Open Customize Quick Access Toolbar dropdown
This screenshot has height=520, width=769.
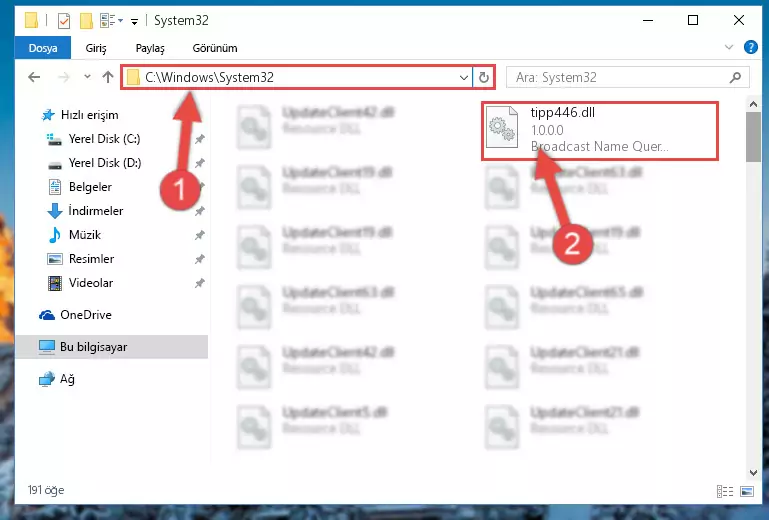click(x=134, y=21)
